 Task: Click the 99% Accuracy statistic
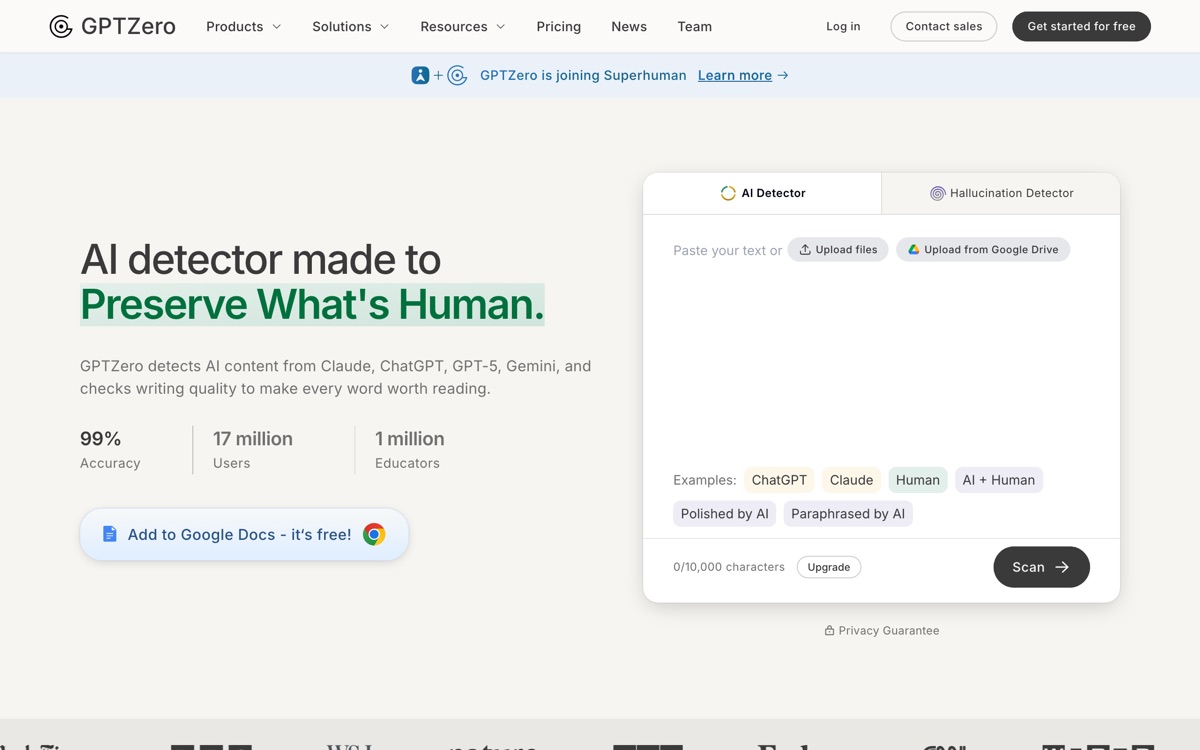110,450
